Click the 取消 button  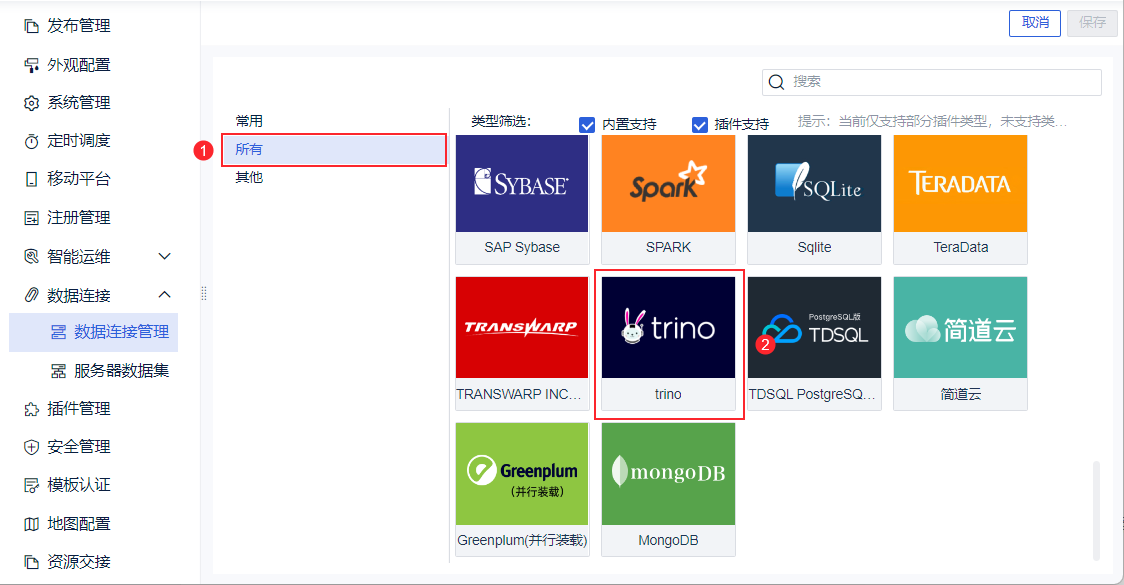pyautogui.click(x=1034, y=23)
